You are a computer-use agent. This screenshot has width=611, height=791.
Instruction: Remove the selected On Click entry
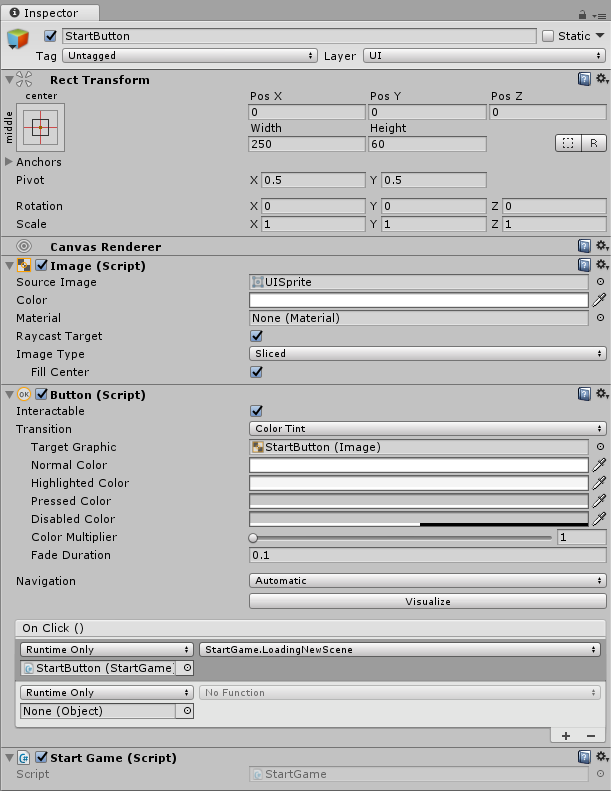(591, 736)
